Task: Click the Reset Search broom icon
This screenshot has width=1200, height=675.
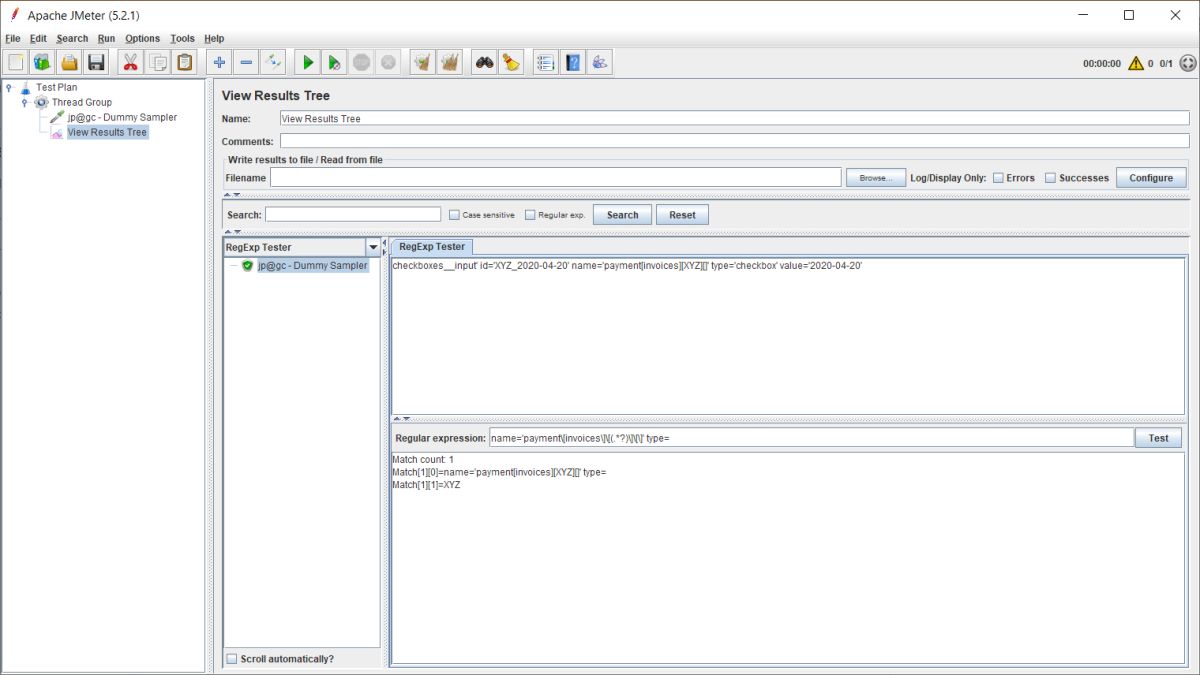Action: 511,63
